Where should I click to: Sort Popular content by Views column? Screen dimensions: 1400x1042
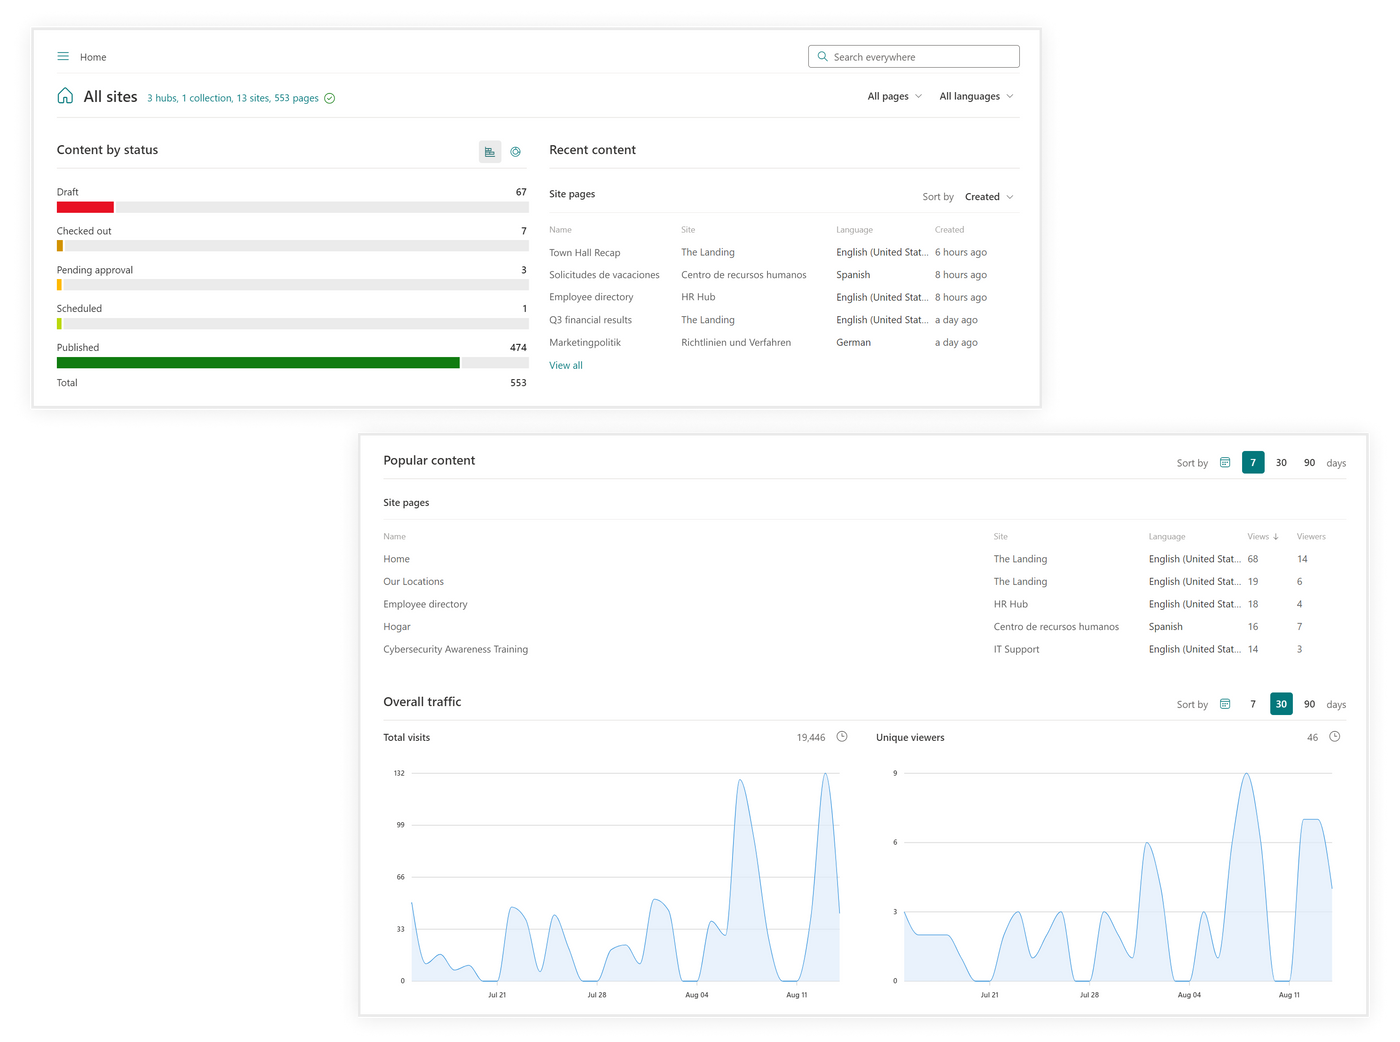point(1262,537)
